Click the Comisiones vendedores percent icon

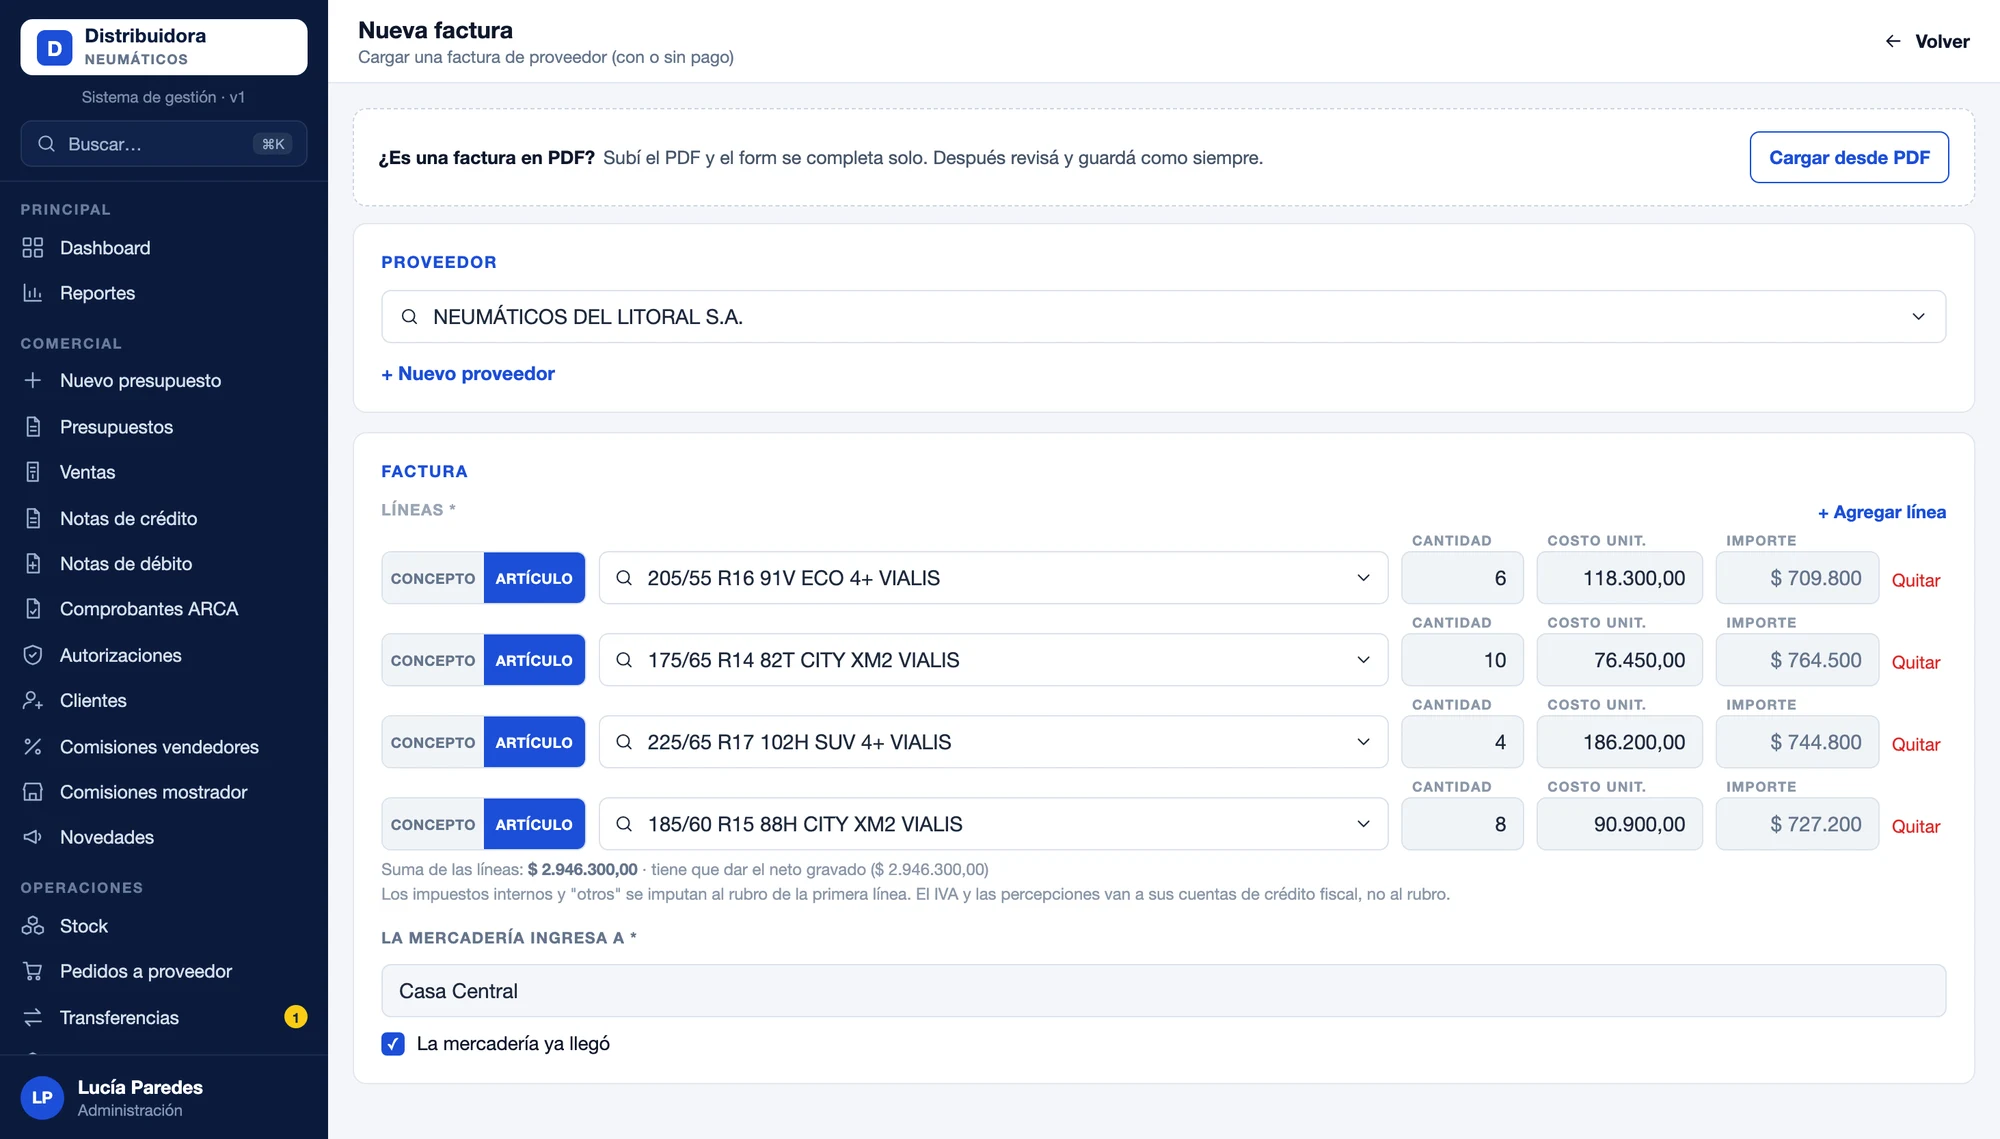(33, 747)
